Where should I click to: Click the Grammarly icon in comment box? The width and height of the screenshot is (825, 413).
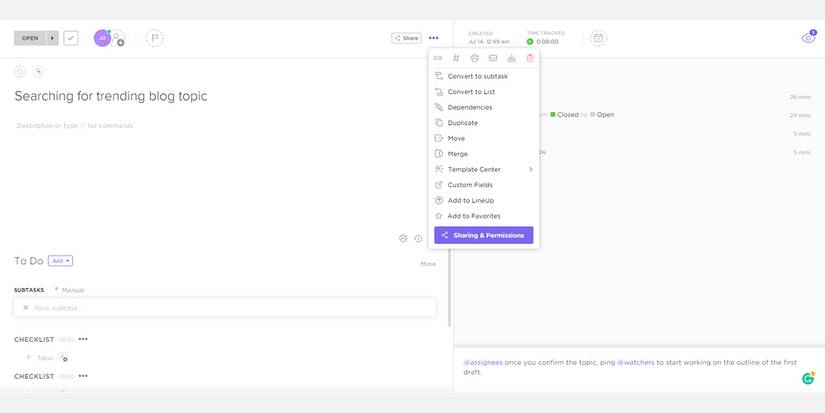click(x=808, y=378)
